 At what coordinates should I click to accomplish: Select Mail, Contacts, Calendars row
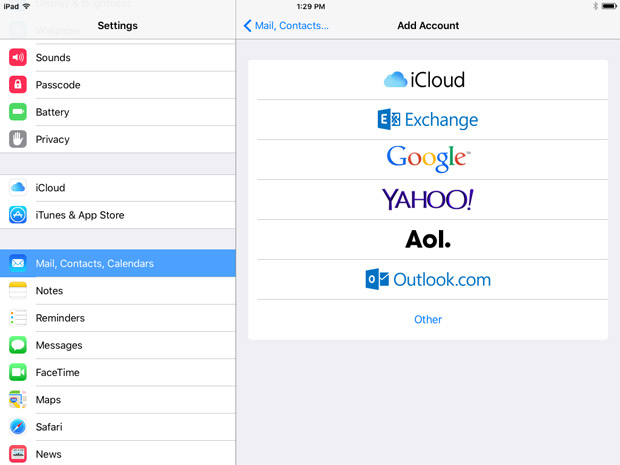click(x=117, y=263)
